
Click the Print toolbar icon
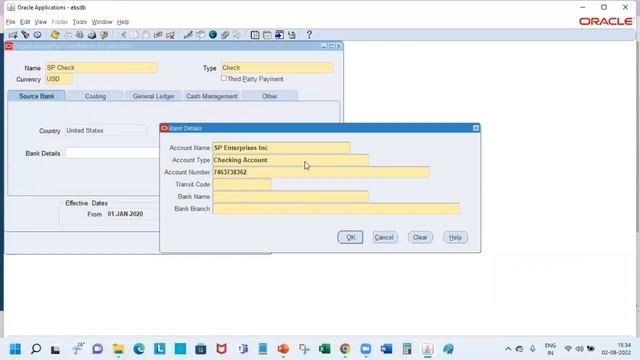[92, 35]
